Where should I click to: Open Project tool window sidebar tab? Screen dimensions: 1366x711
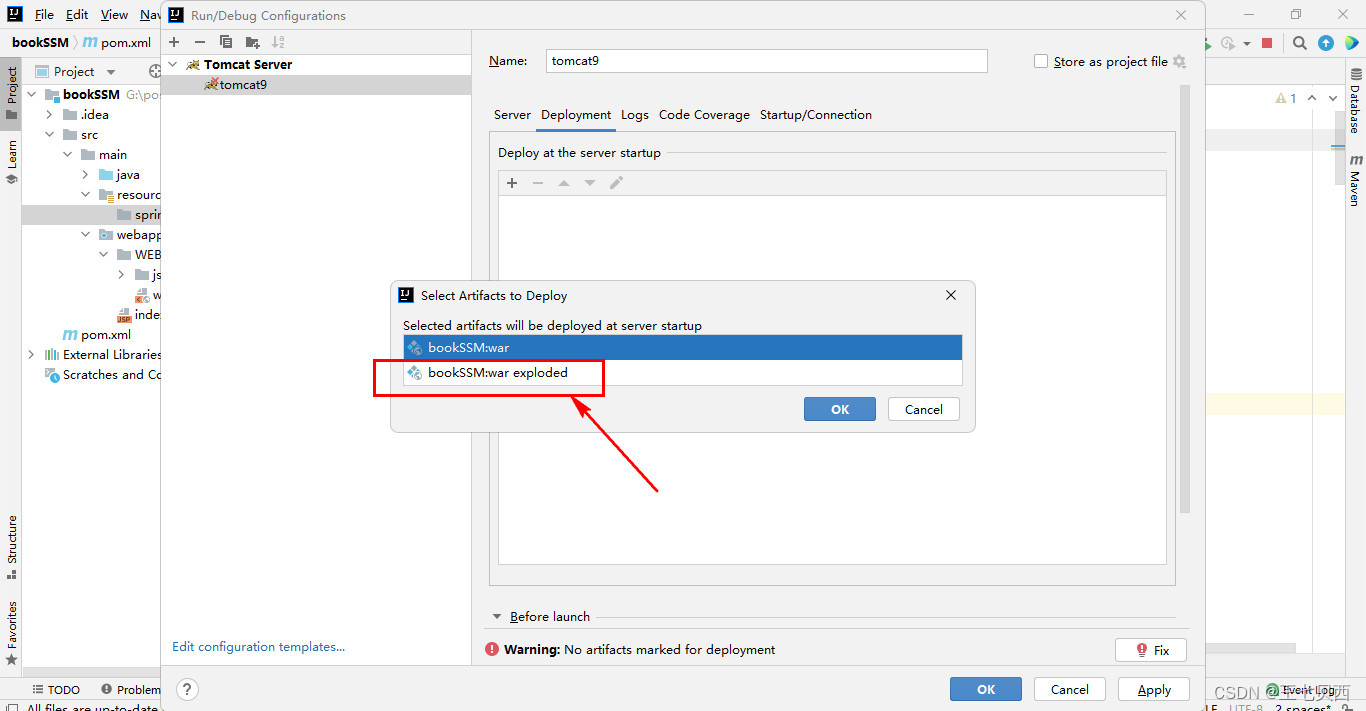(12, 93)
